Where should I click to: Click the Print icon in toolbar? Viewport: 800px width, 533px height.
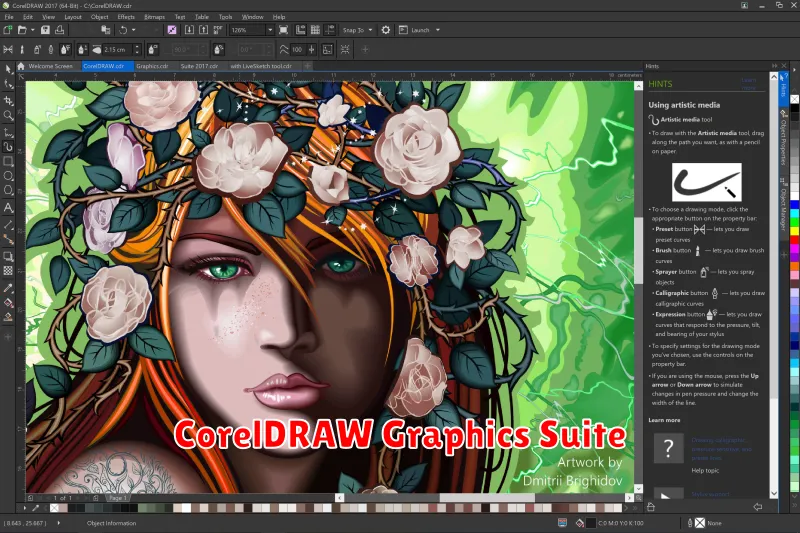[60, 30]
